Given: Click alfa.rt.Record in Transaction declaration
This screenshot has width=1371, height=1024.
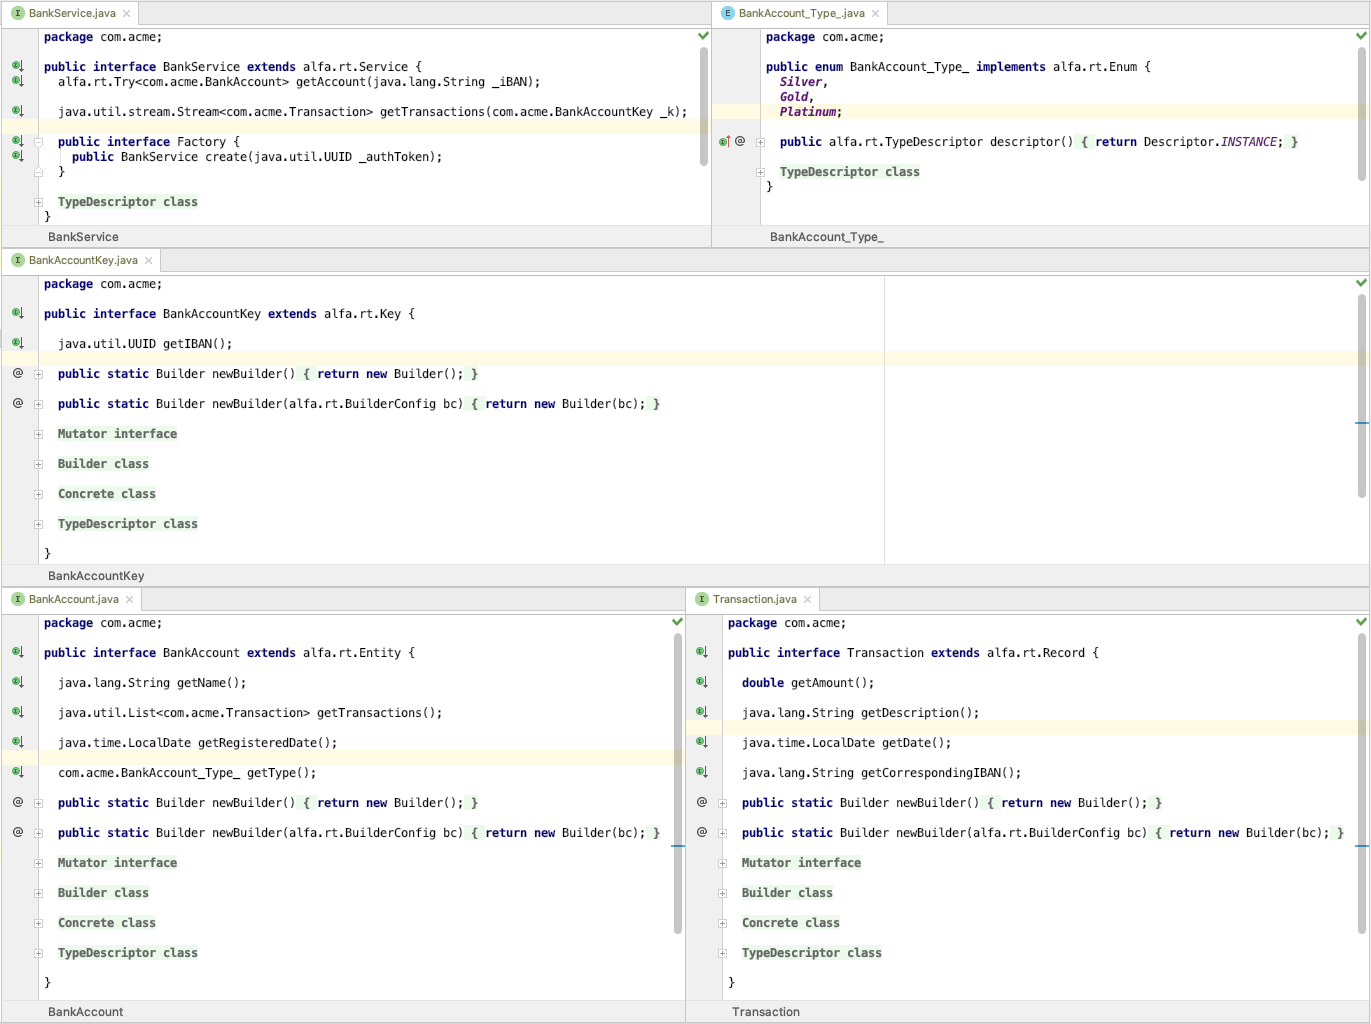Looking at the screenshot, I should 1036,653.
